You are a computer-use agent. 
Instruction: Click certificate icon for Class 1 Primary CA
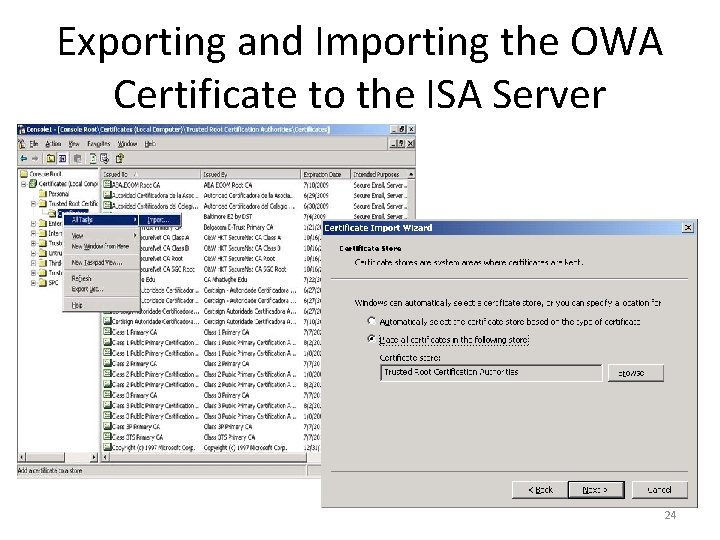pyautogui.click(x=107, y=332)
